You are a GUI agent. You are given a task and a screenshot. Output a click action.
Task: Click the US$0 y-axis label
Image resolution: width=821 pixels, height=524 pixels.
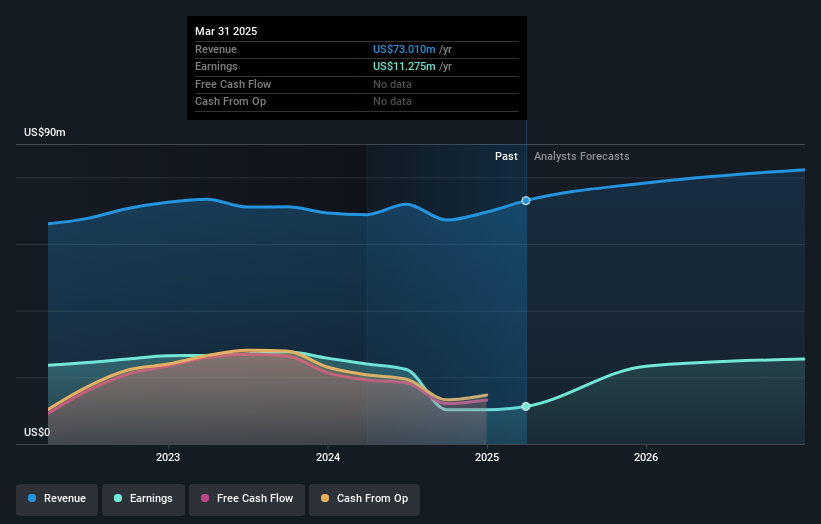point(37,432)
